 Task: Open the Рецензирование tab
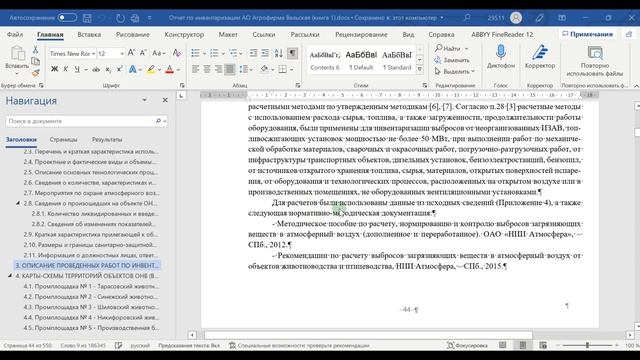click(x=361, y=35)
